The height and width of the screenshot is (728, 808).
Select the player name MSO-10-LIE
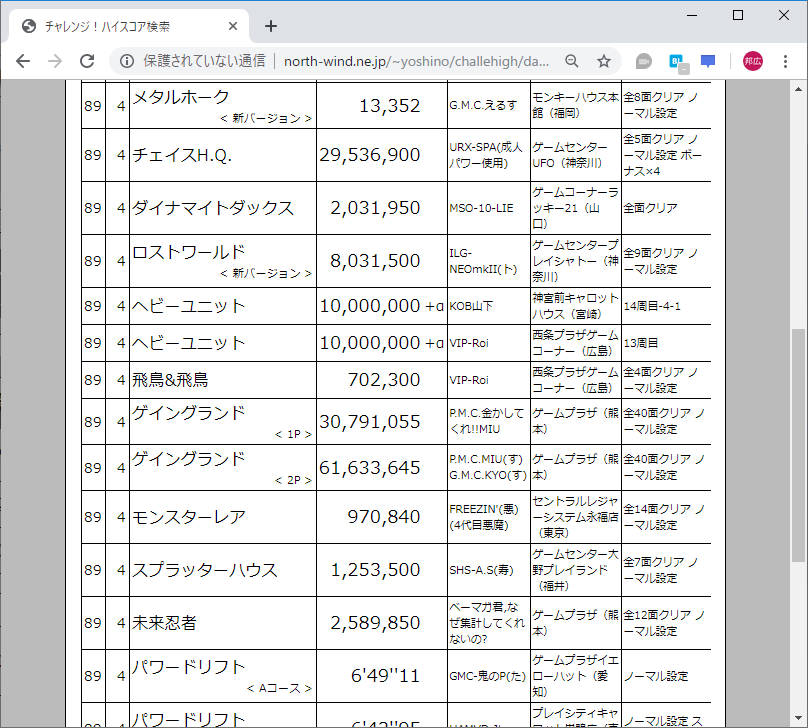click(481, 208)
